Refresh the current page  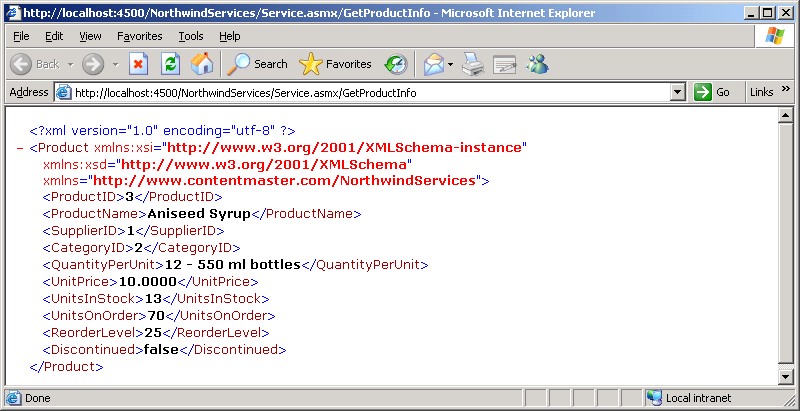pos(170,64)
